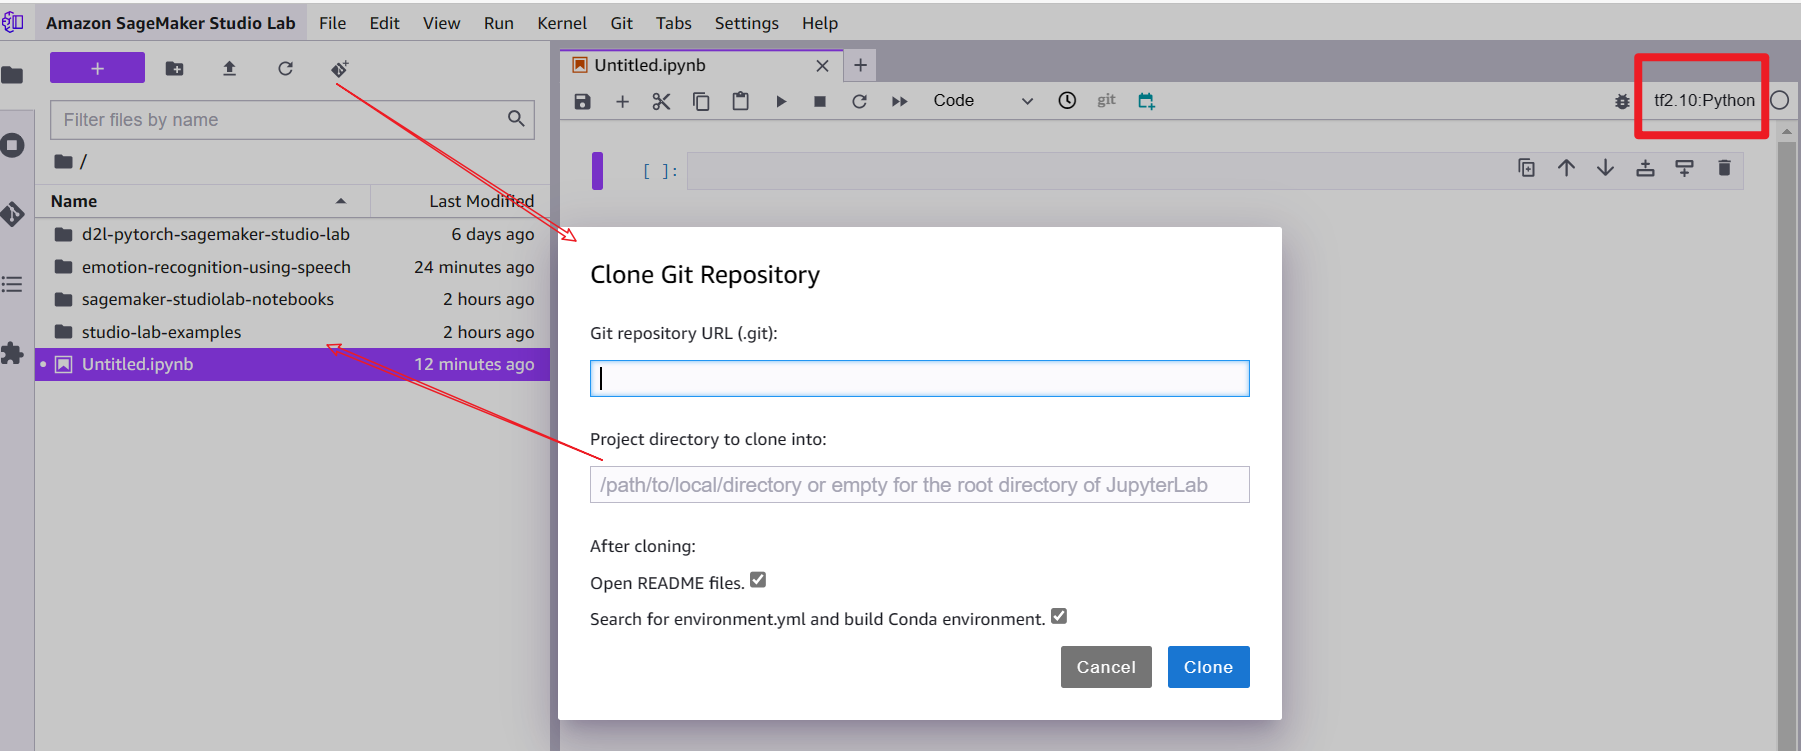This screenshot has height=751, width=1801.
Task: Move the cell up
Action: (x=1566, y=168)
